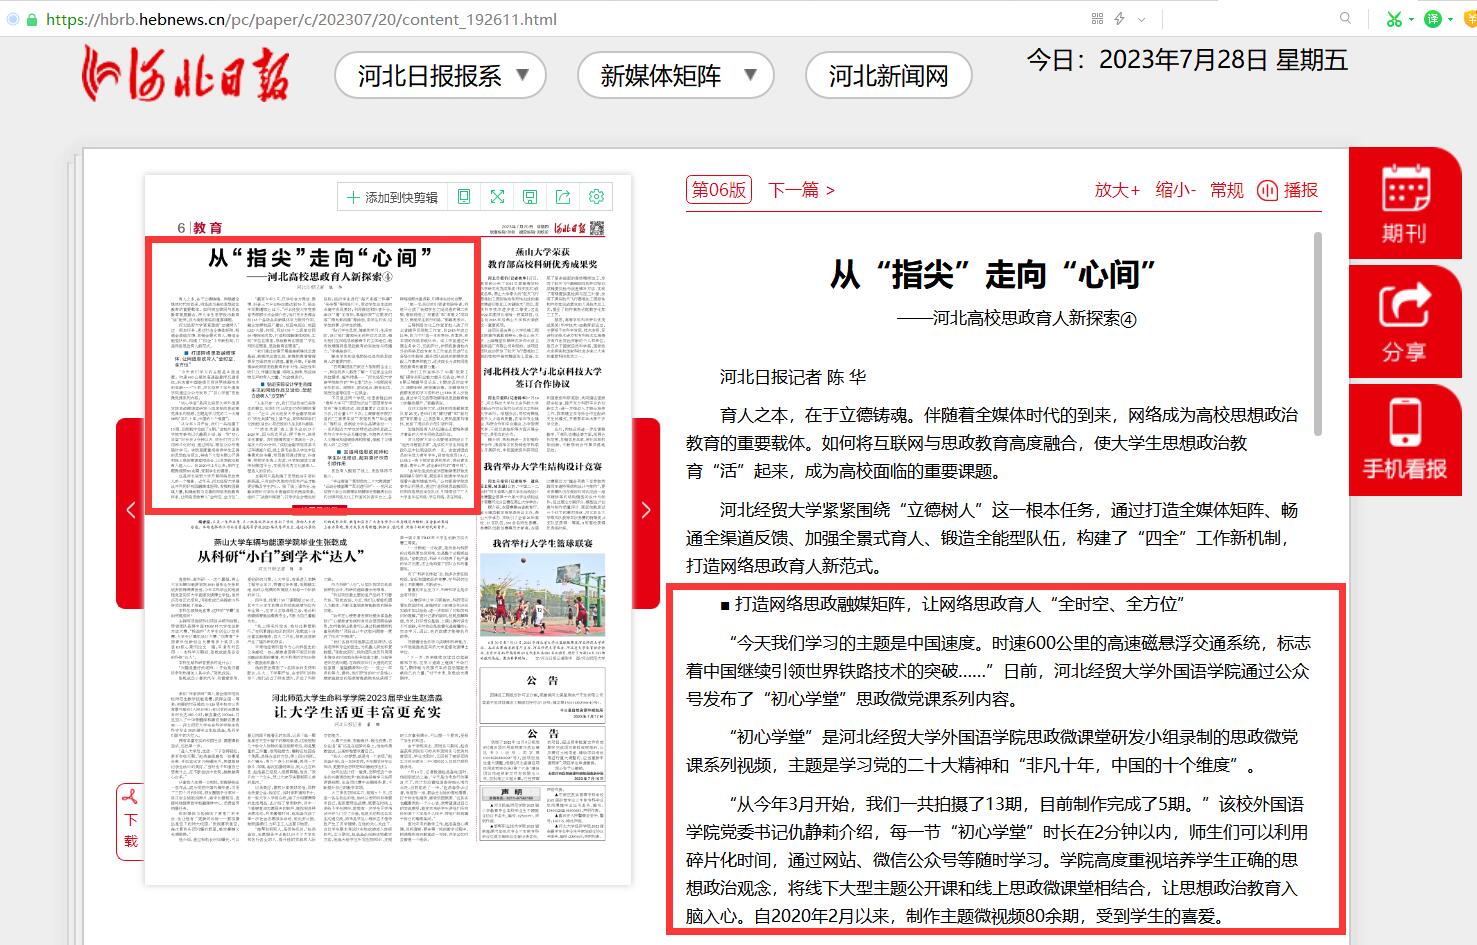Click 添加到快剪辑 button
Viewport: 1477px width, 945px height.
tap(392, 197)
